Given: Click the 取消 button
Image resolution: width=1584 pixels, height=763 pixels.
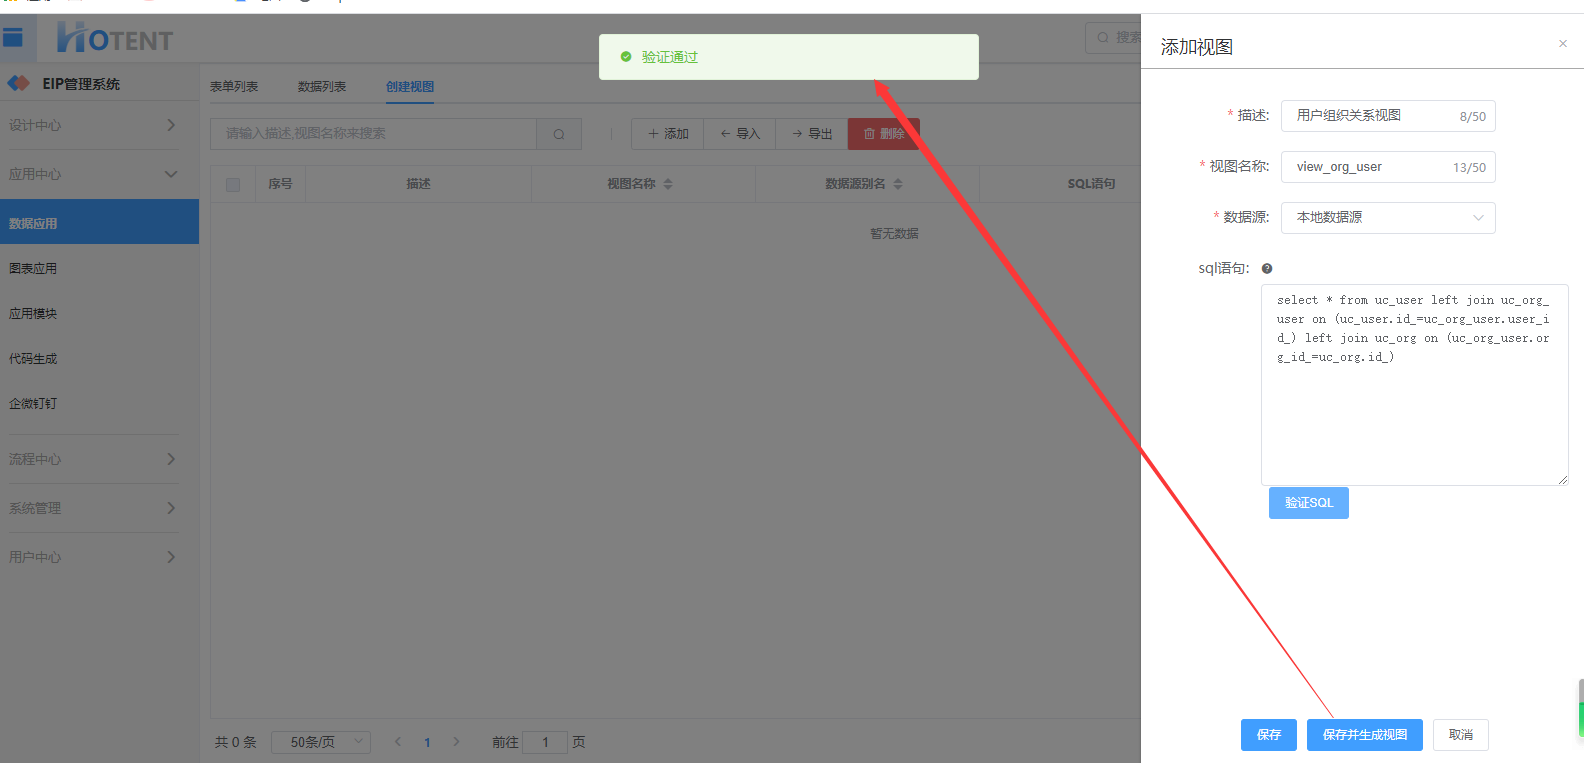Looking at the screenshot, I should coord(1461,735).
